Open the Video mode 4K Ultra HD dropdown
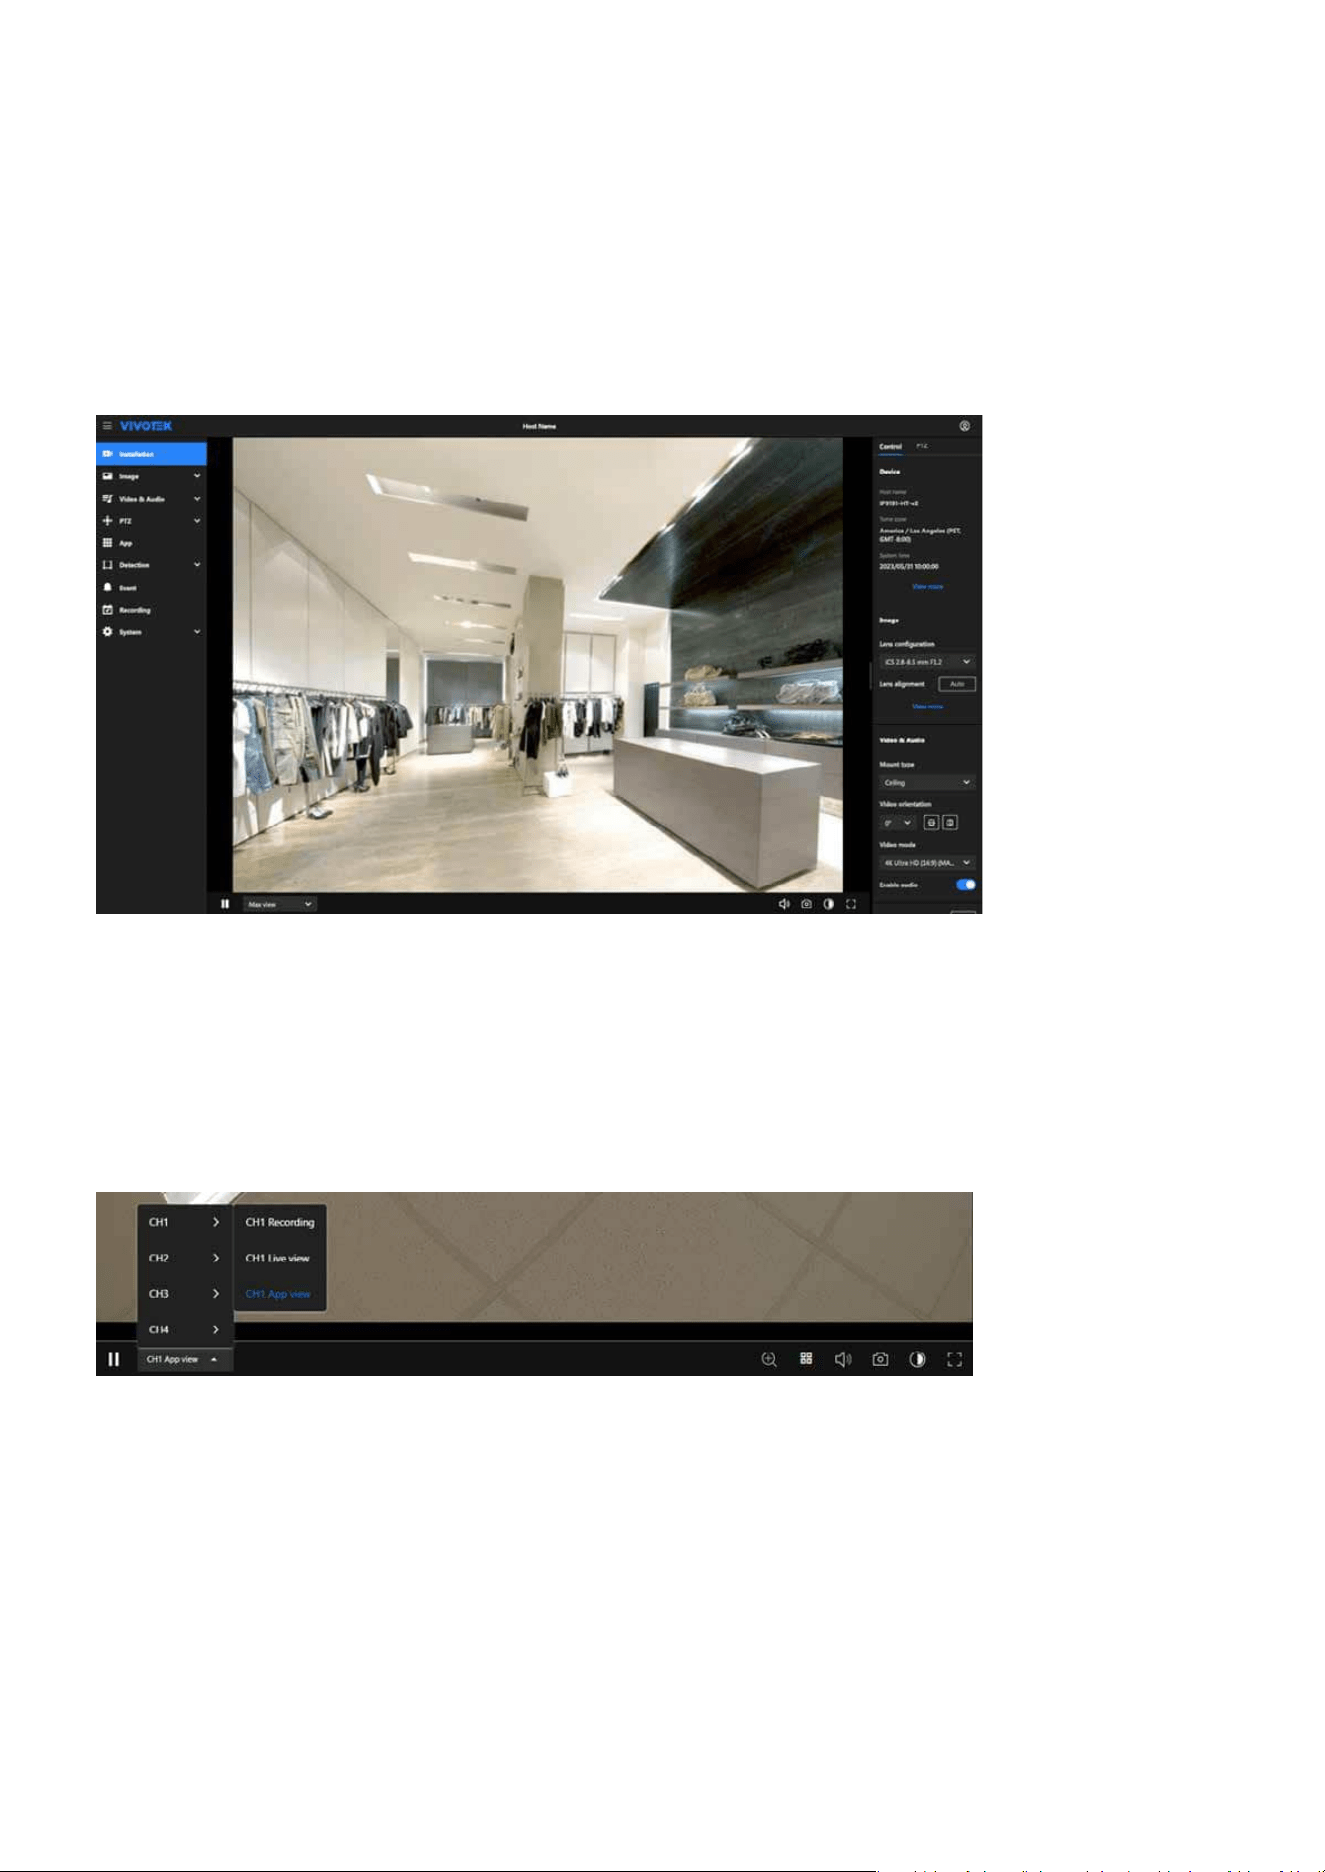 tap(927, 862)
